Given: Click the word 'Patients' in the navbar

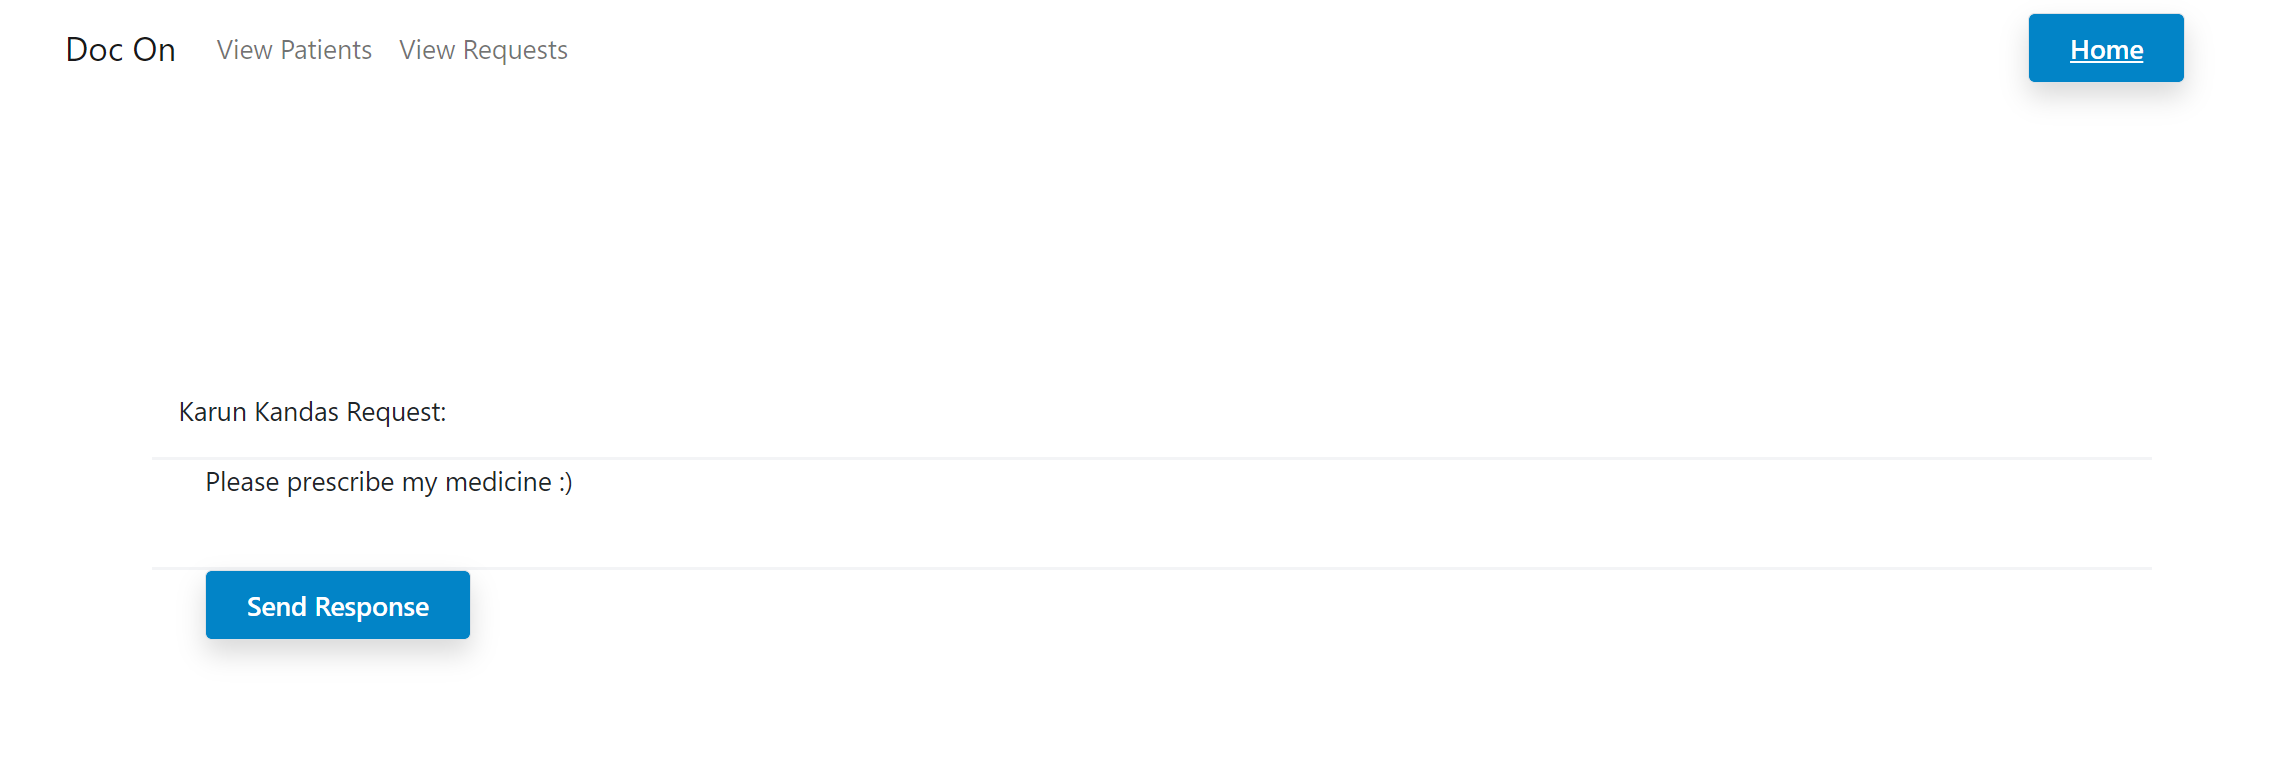Looking at the screenshot, I should pos(326,50).
